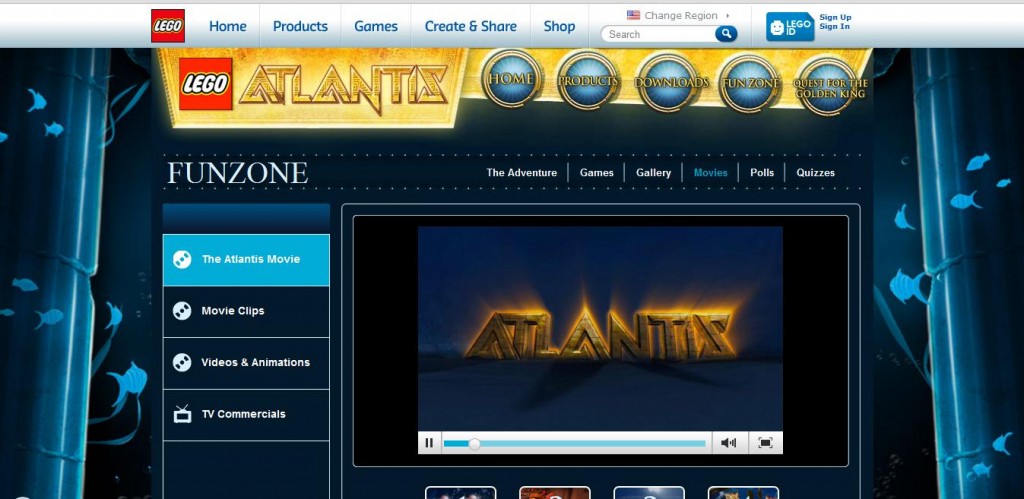
Task: Switch to the Movies tab
Action: coord(710,172)
